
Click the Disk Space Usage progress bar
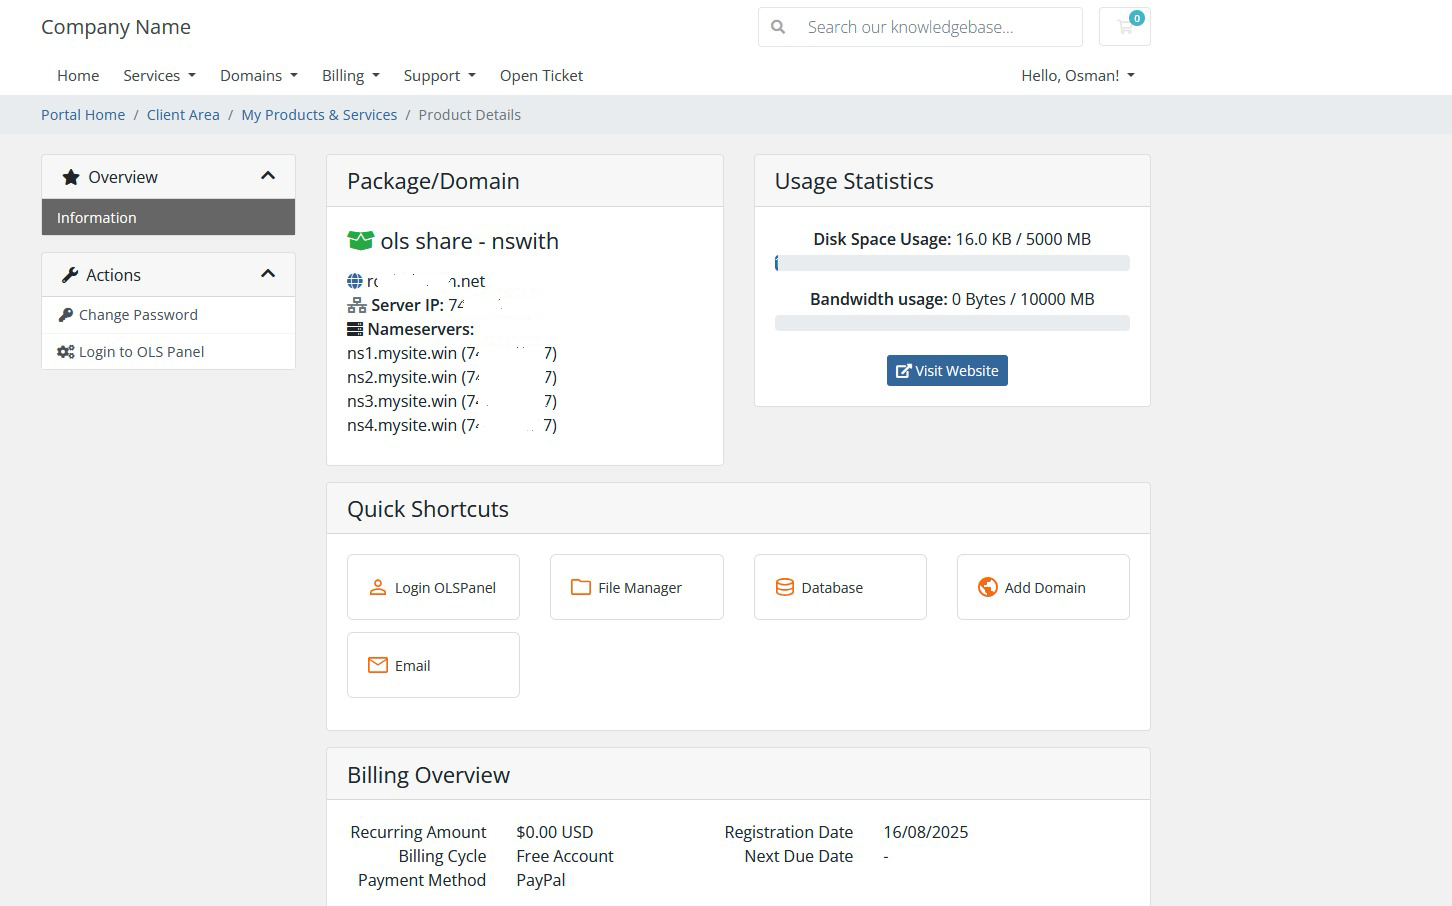click(x=952, y=263)
